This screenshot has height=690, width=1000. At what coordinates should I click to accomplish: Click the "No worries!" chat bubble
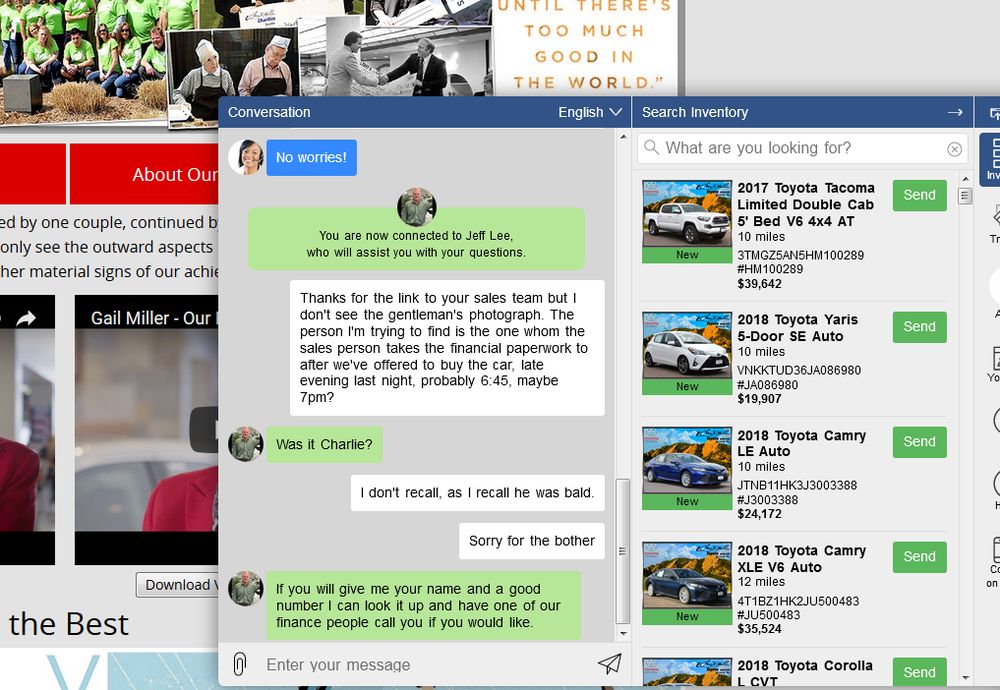[x=311, y=158]
